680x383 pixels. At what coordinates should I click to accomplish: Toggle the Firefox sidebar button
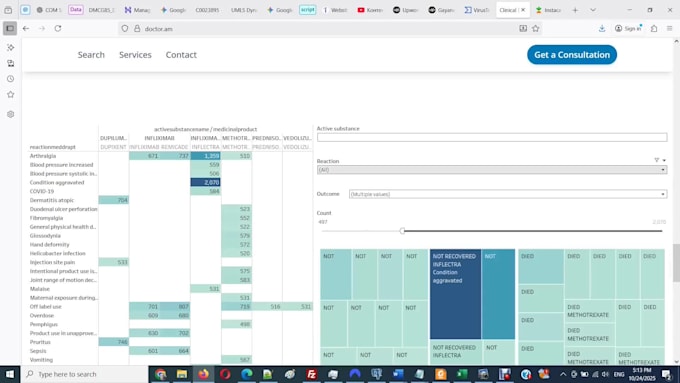click(x=10, y=29)
